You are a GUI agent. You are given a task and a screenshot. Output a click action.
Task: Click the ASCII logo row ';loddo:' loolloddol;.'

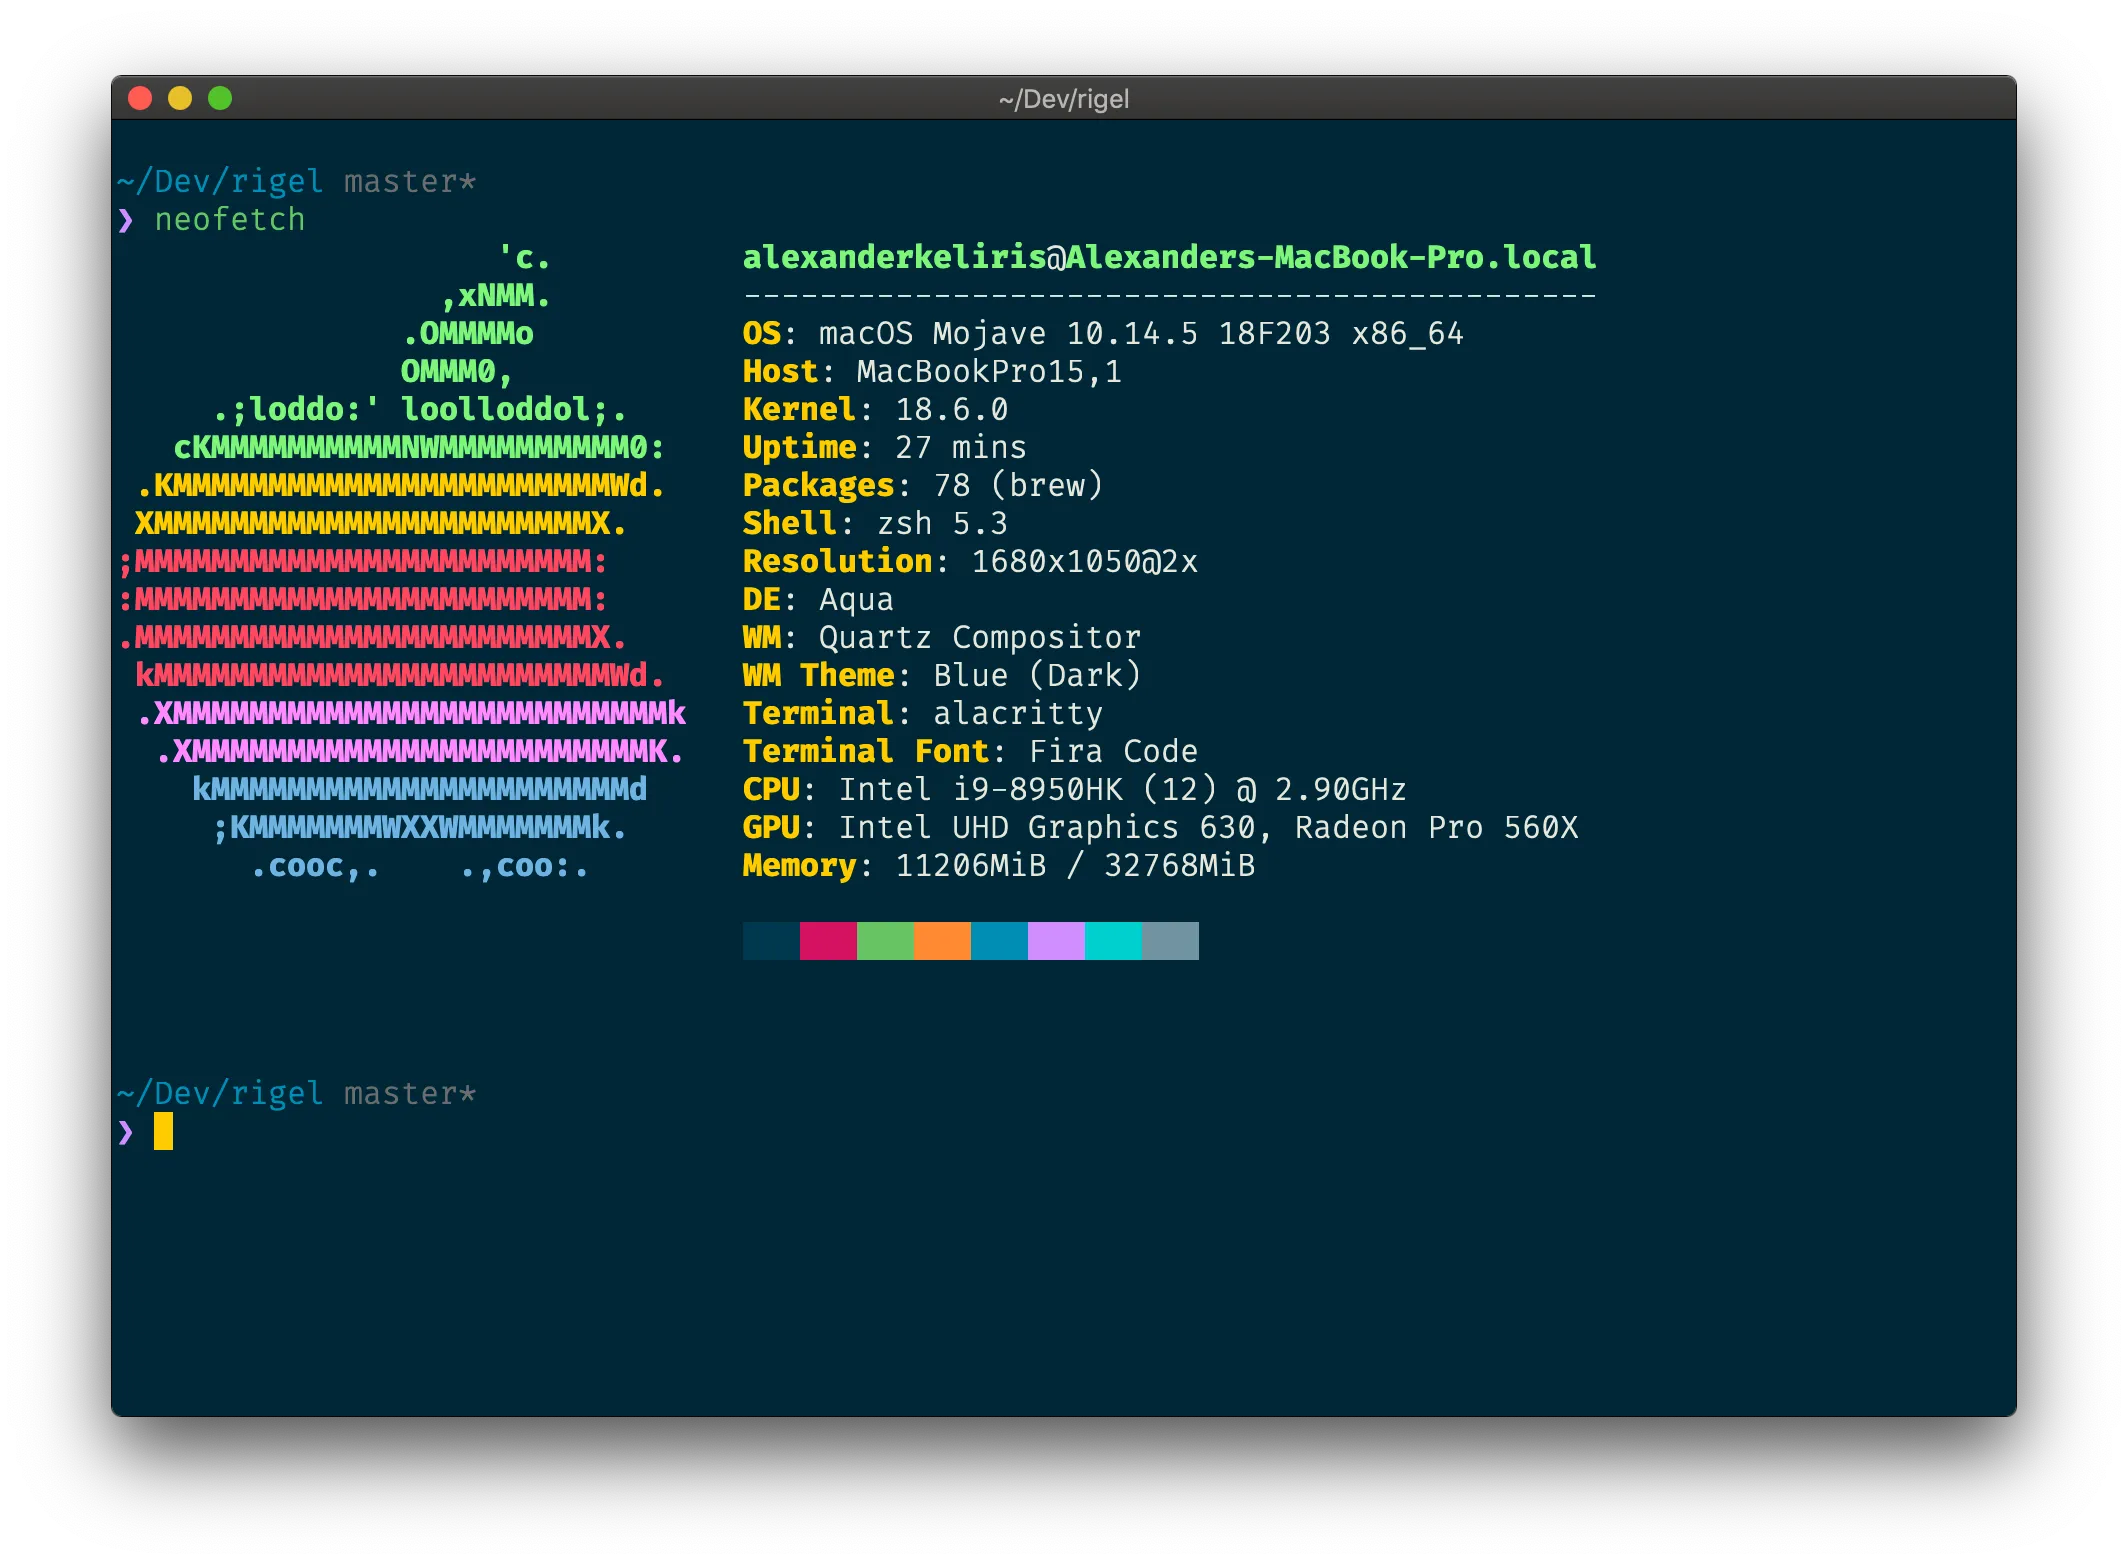point(420,409)
